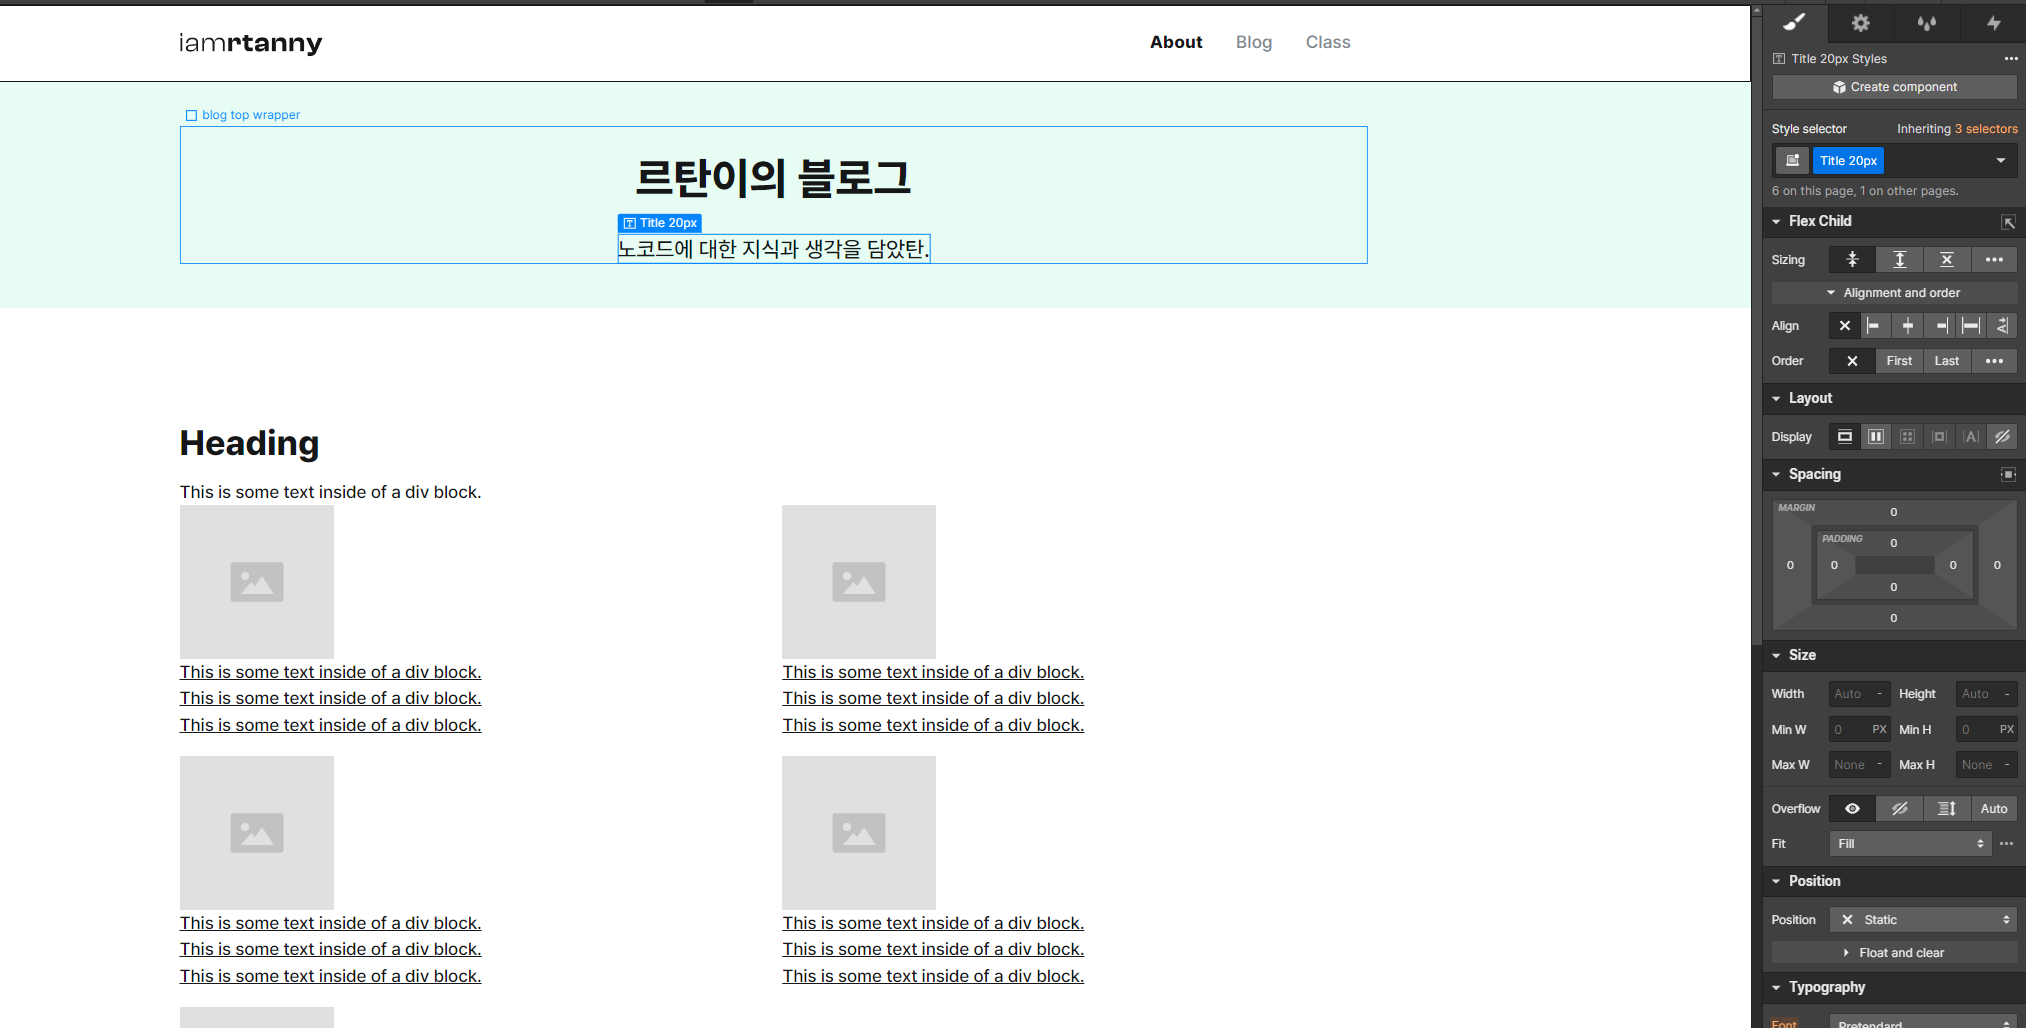Expand Float and clear subsection
This screenshot has height=1028, width=2026.
click(x=1894, y=953)
